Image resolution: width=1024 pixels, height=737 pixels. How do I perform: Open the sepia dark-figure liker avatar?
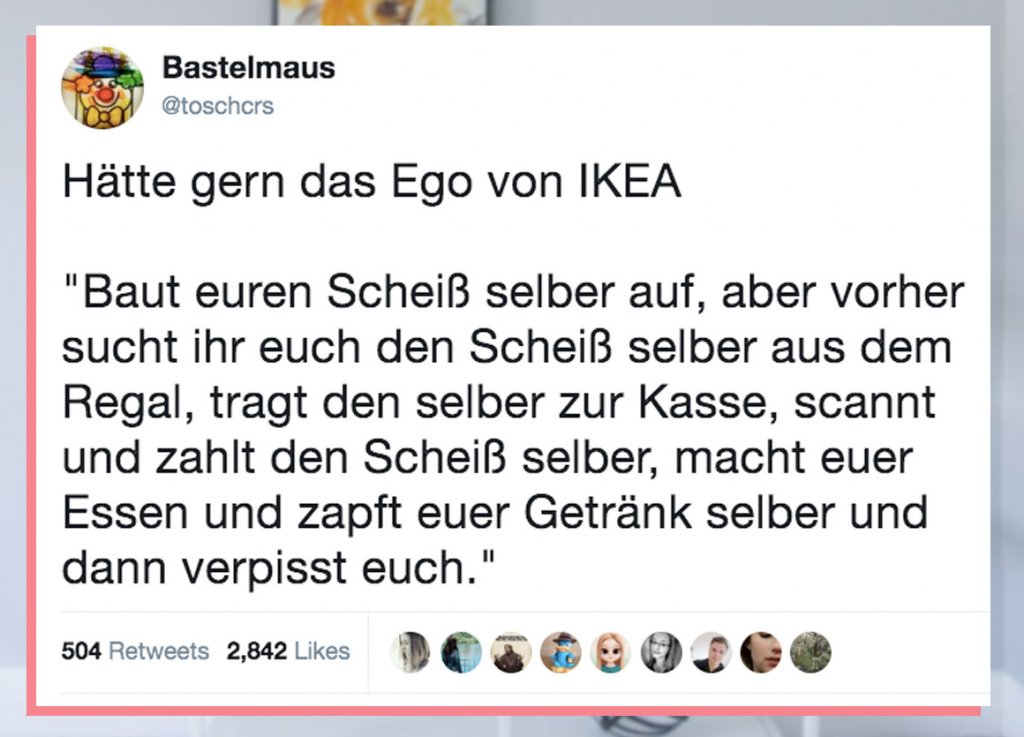pyautogui.click(x=511, y=652)
